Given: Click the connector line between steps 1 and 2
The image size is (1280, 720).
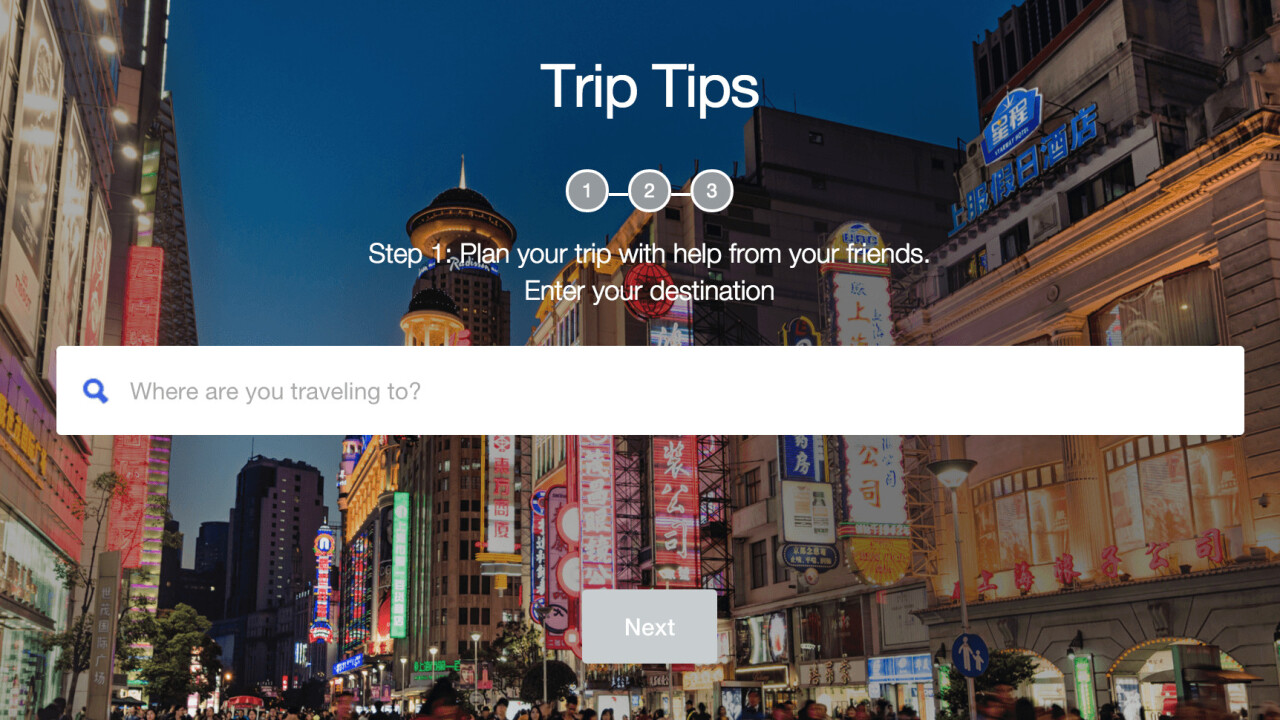Looking at the screenshot, I should 618,191.
